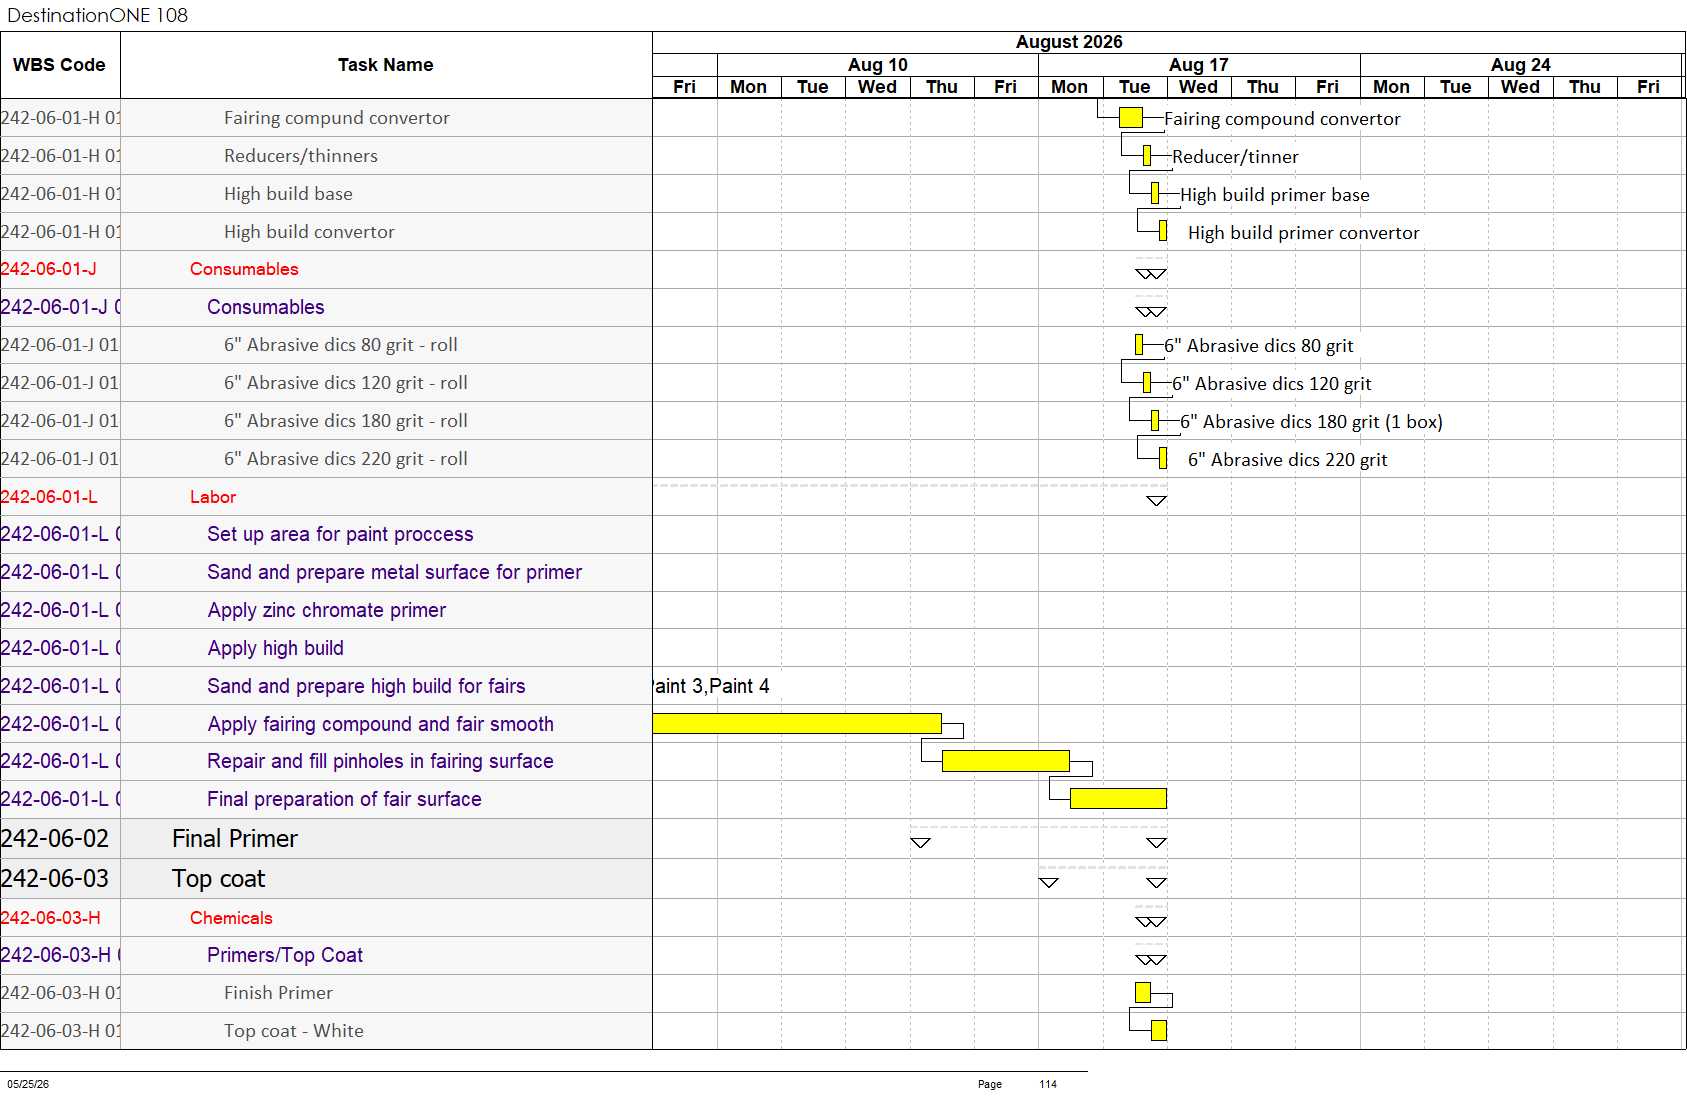Select 'Apply fairing compound and fair smooth' task name

point(380,724)
